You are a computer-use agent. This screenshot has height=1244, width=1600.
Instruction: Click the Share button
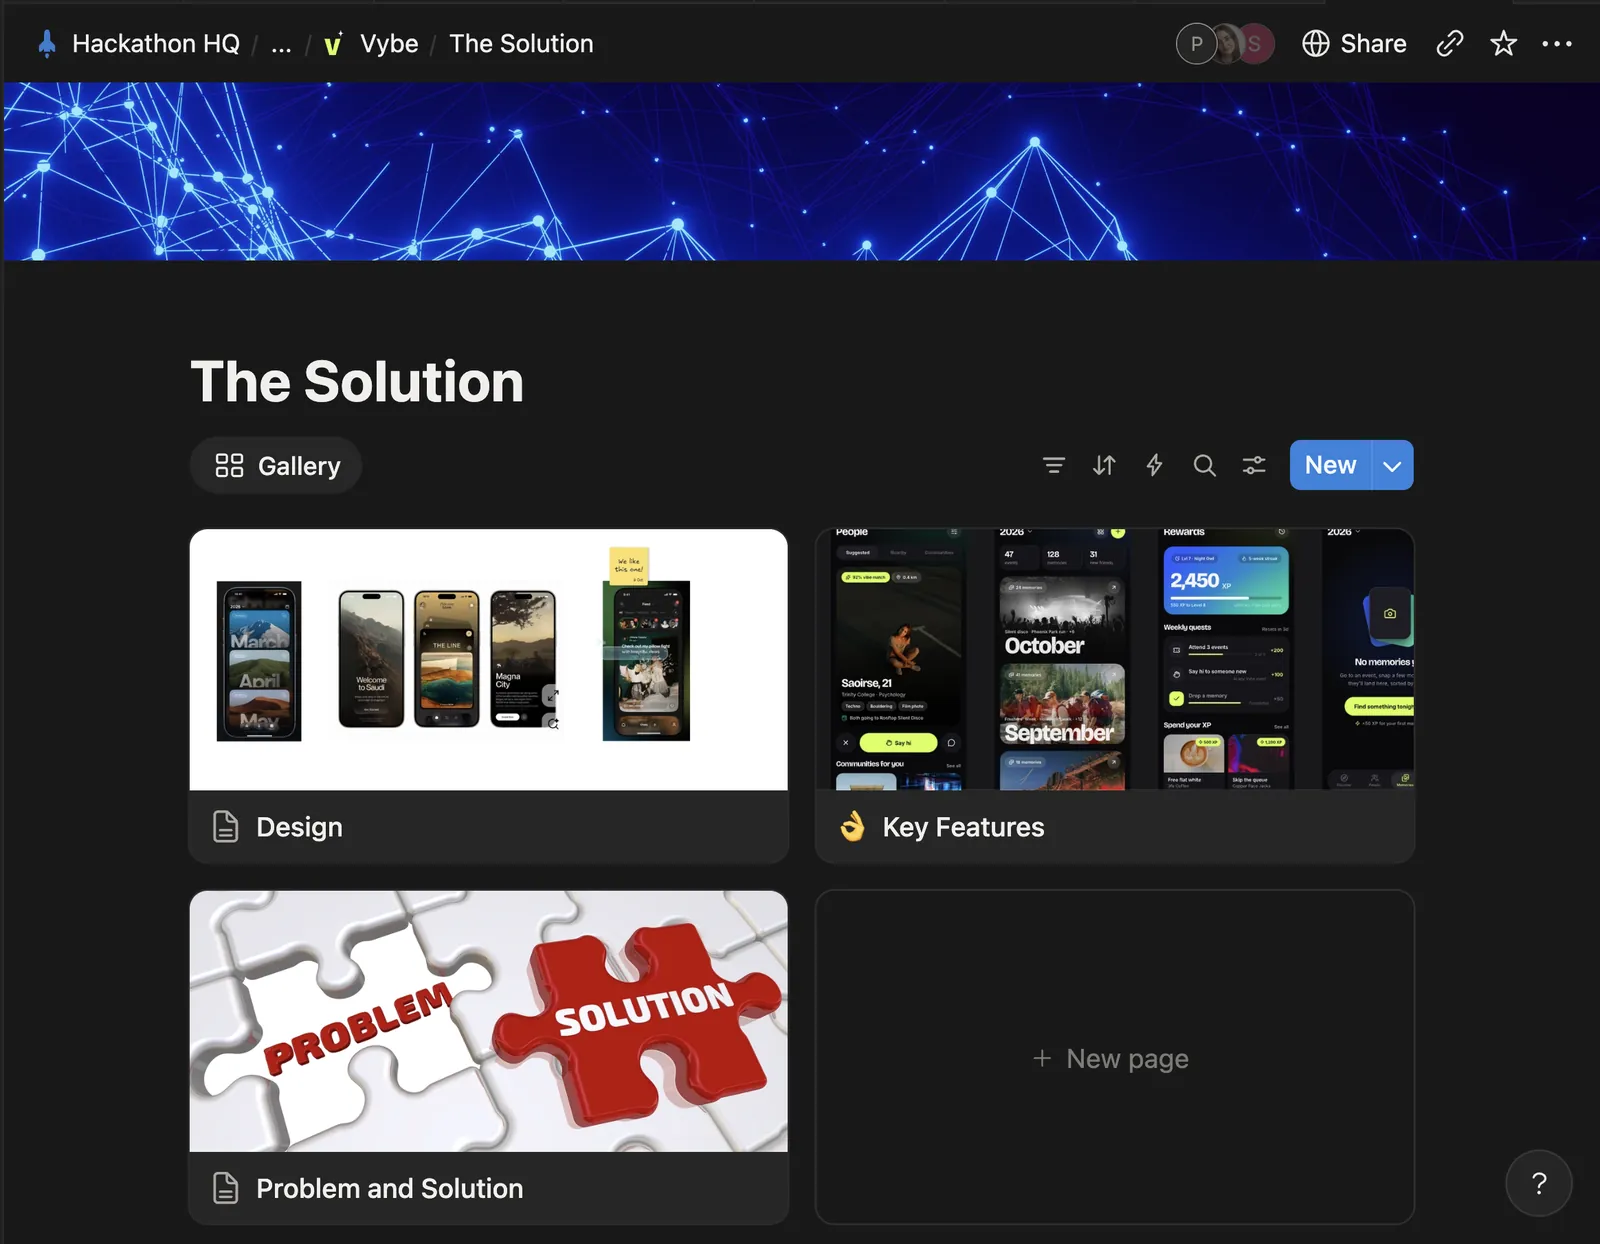coord(1355,44)
